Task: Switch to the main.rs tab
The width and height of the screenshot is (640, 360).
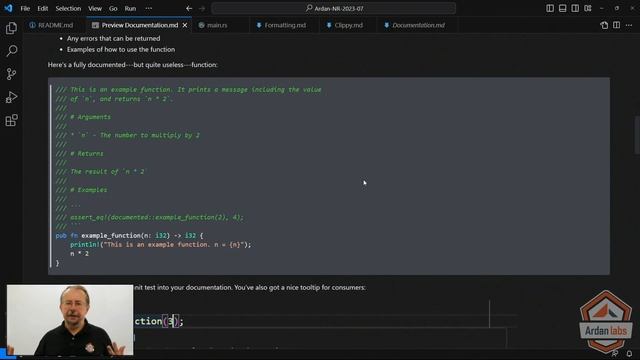Action: click(x=213, y=25)
